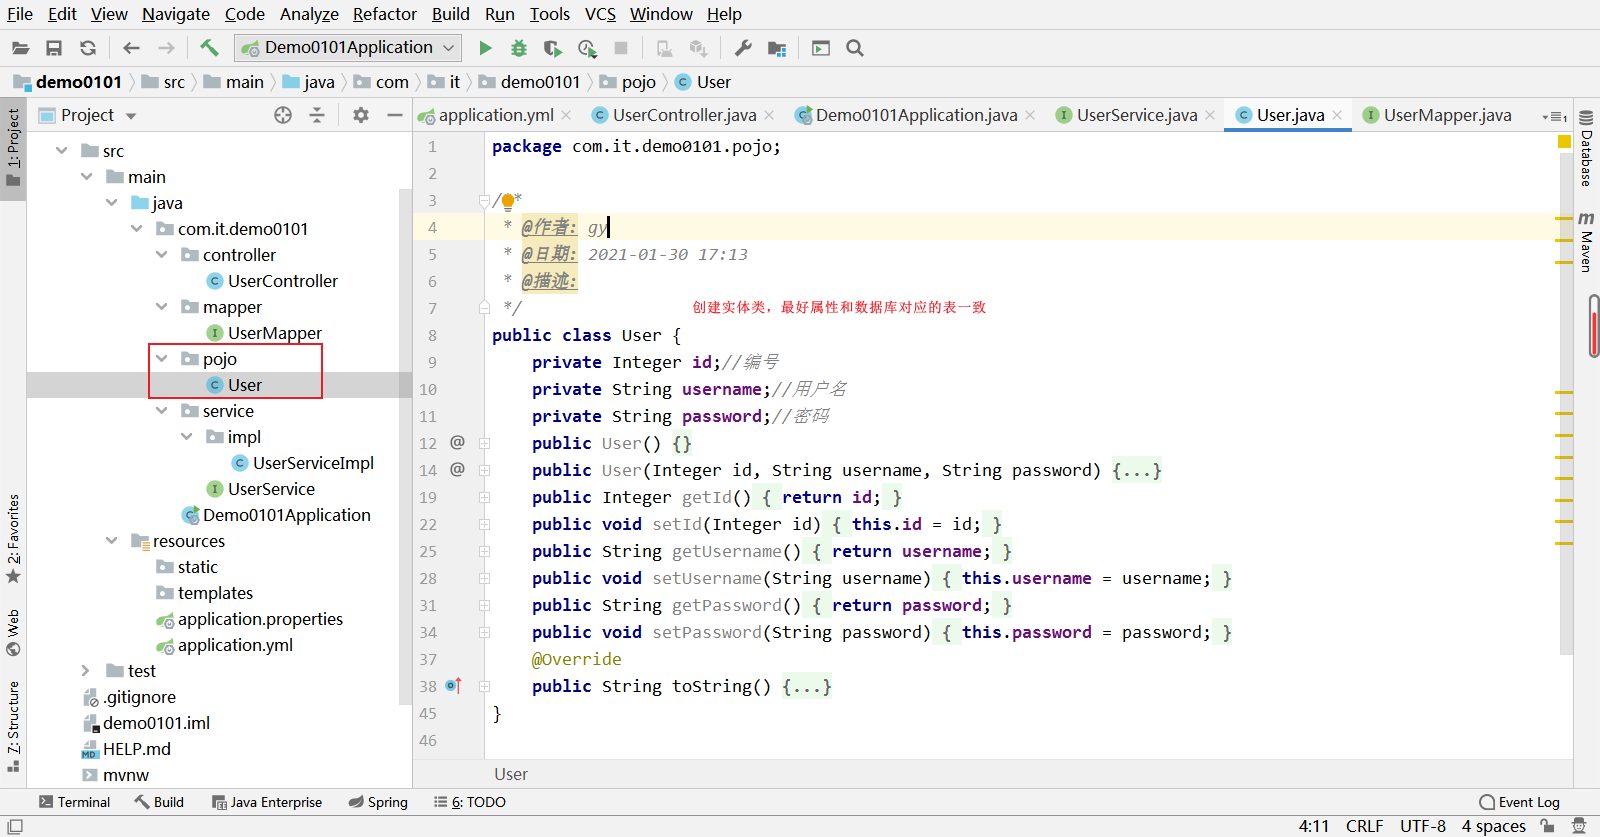This screenshot has width=1600, height=837.
Task: Open the Event Log
Action: point(1520,802)
